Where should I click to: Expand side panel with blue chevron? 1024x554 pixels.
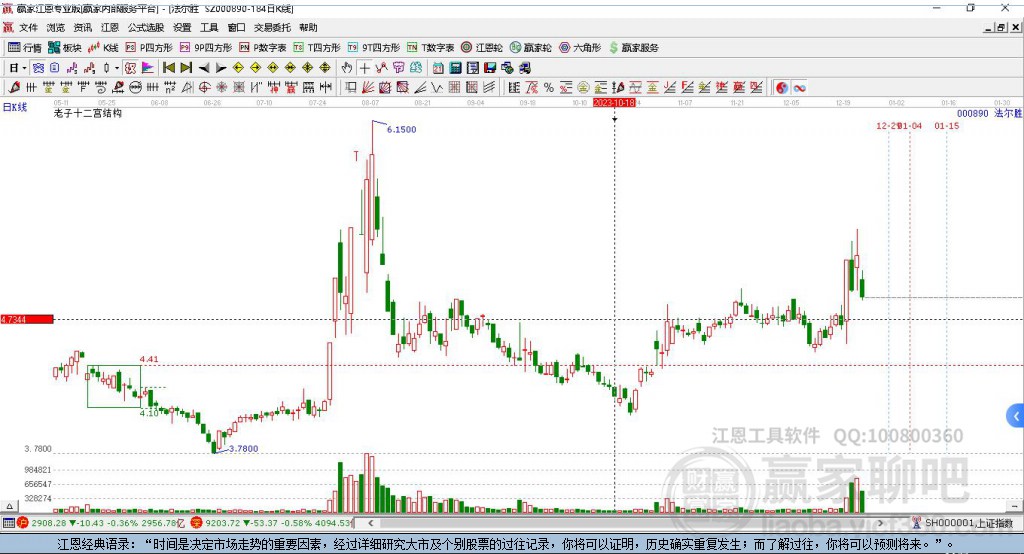1016,416
